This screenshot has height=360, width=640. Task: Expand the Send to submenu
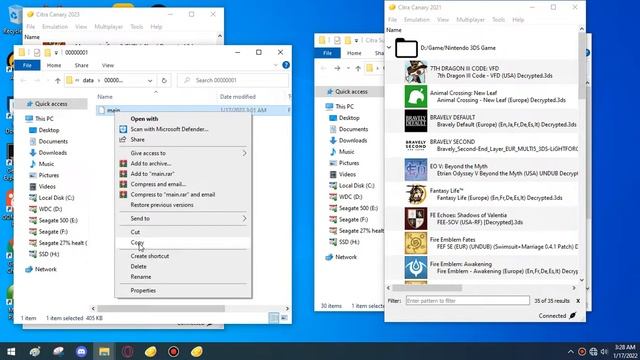pos(183,218)
